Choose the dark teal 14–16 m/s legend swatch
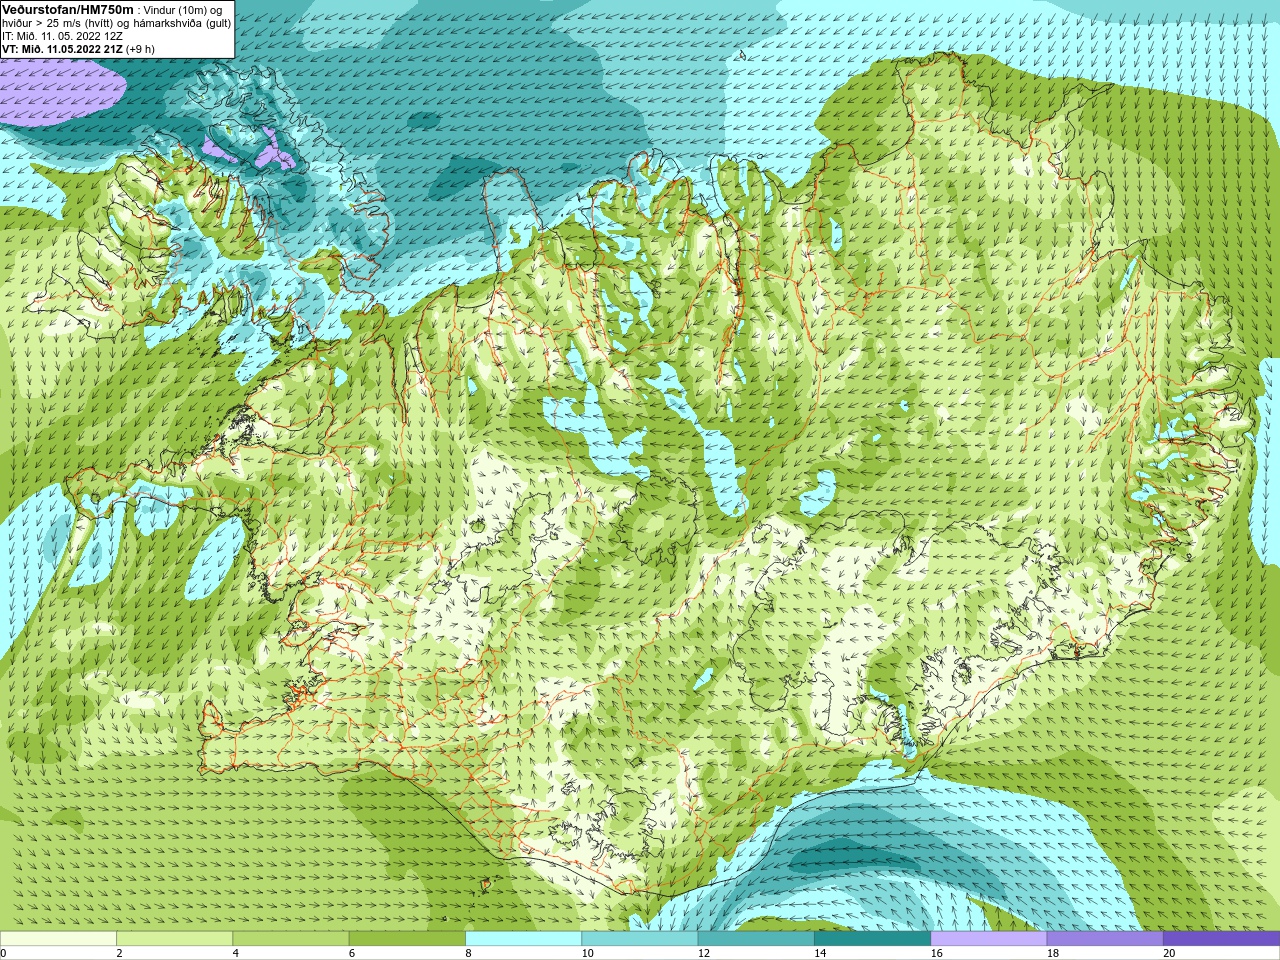This screenshot has width=1280, height=960. coord(872,939)
